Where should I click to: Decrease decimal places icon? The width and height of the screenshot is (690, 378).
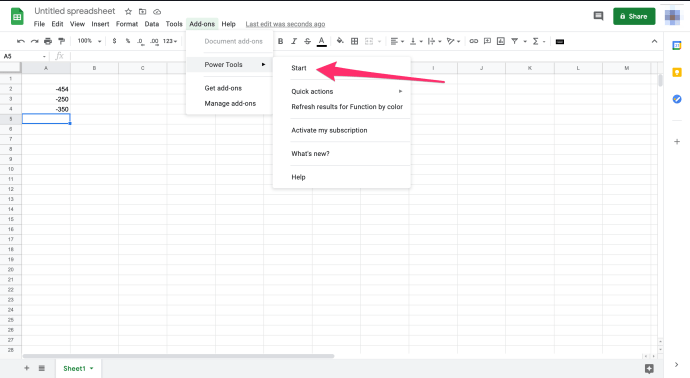tap(140, 41)
